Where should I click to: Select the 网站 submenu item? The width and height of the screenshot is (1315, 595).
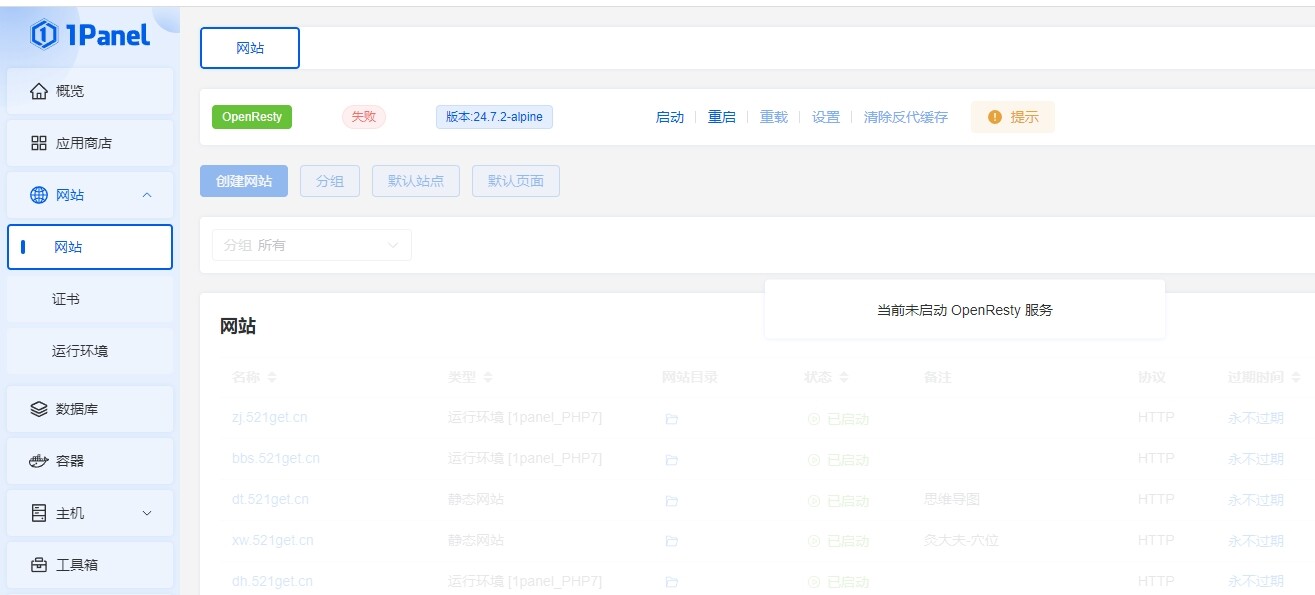click(x=90, y=247)
